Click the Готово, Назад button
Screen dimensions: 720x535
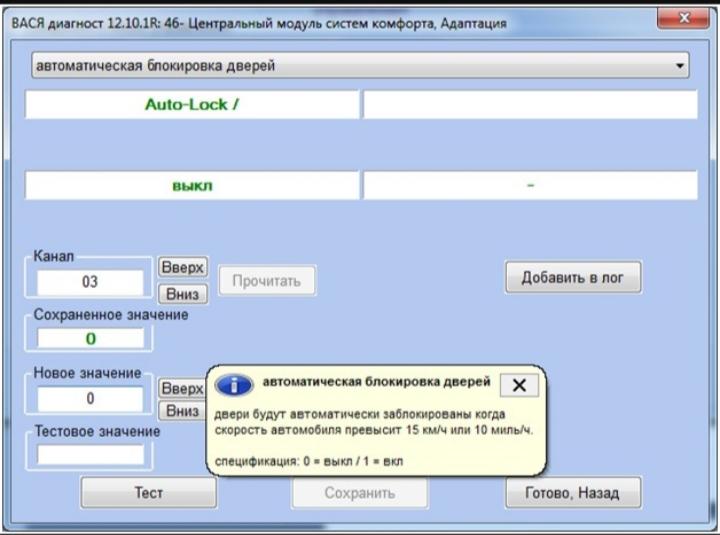tap(572, 492)
